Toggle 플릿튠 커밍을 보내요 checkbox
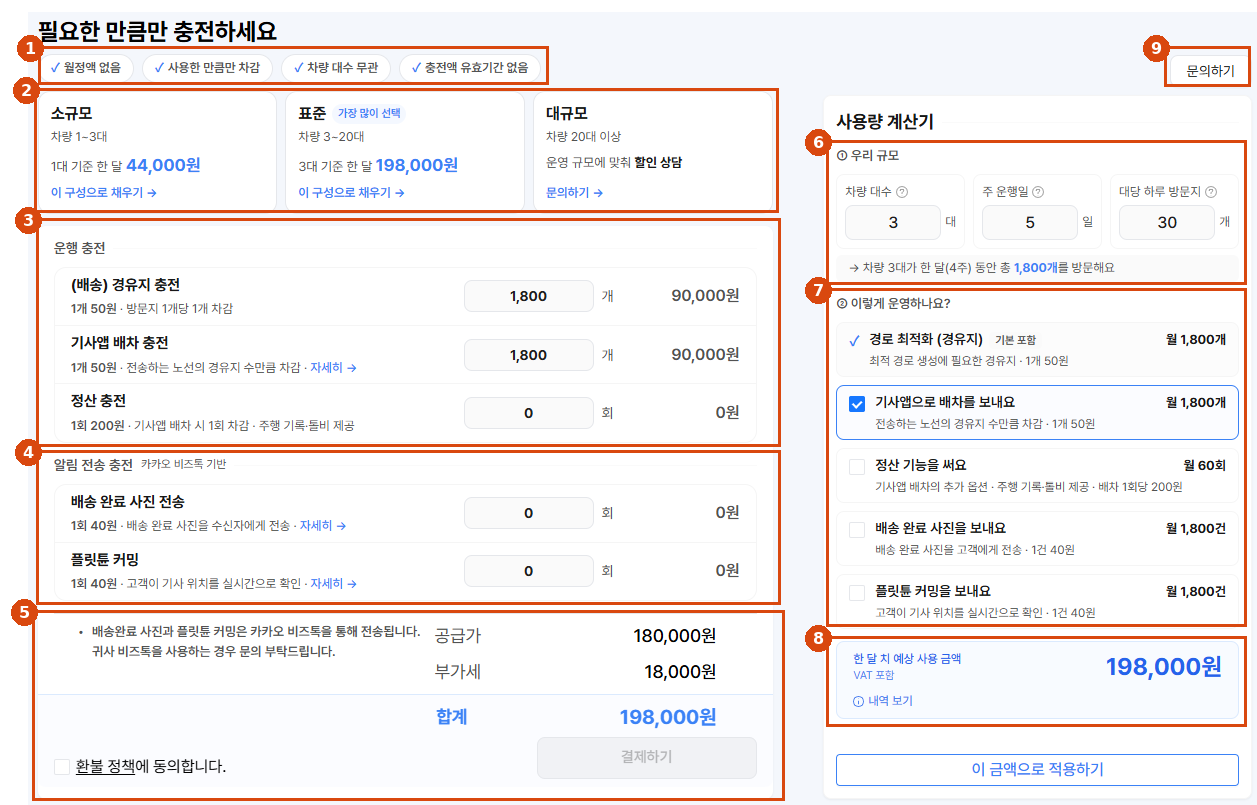Screen dimensions: 1257x805 pos(857,592)
